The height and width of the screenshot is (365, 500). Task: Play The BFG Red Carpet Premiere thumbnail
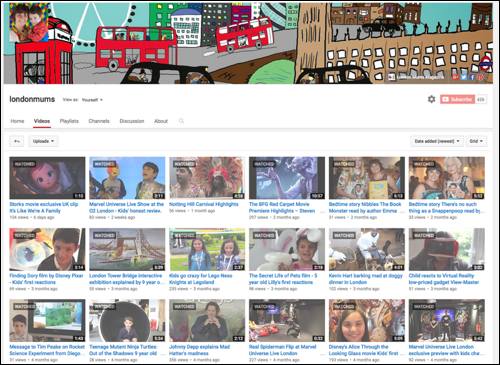pyautogui.click(x=287, y=178)
